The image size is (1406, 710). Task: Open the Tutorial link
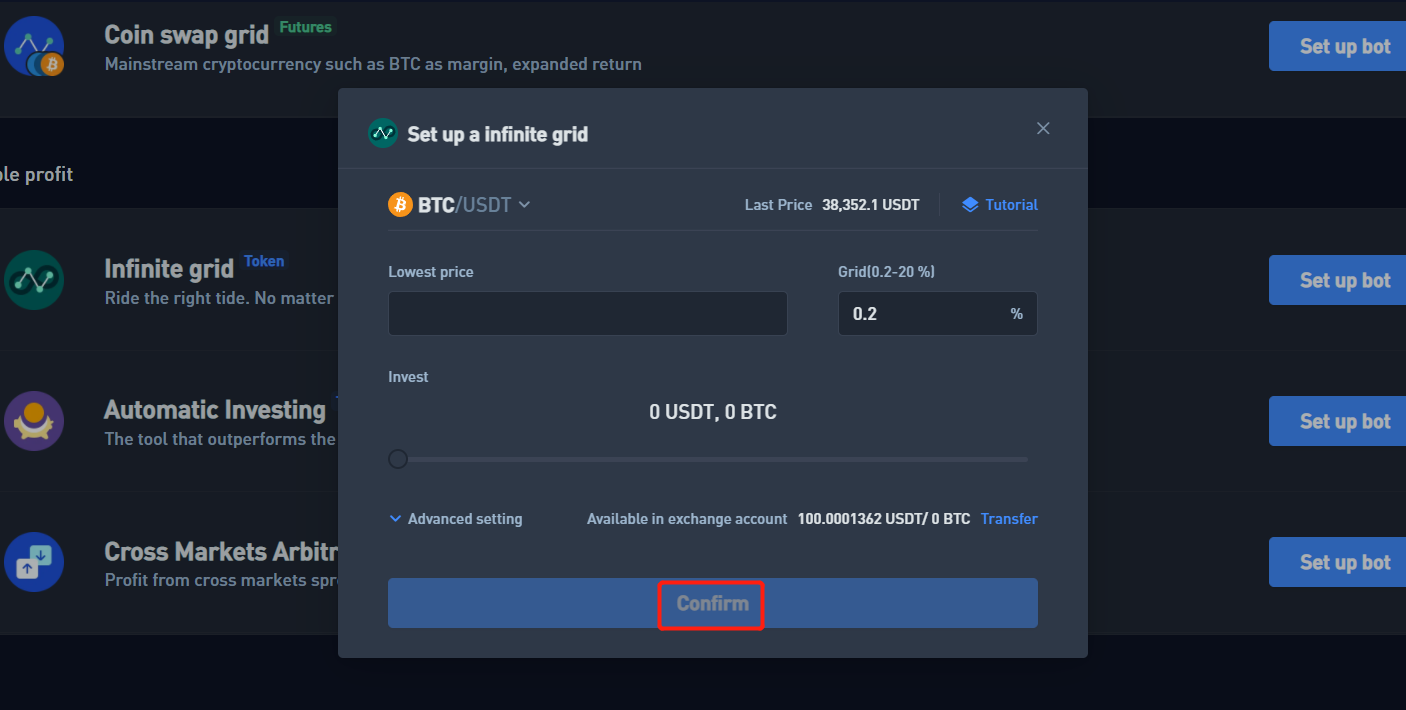click(1011, 205)
